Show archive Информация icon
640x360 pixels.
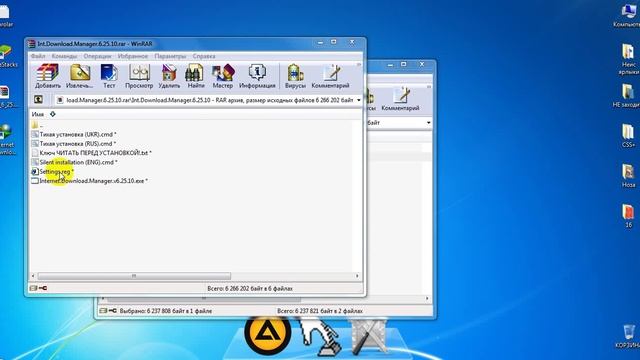click(x=257, y=76)
